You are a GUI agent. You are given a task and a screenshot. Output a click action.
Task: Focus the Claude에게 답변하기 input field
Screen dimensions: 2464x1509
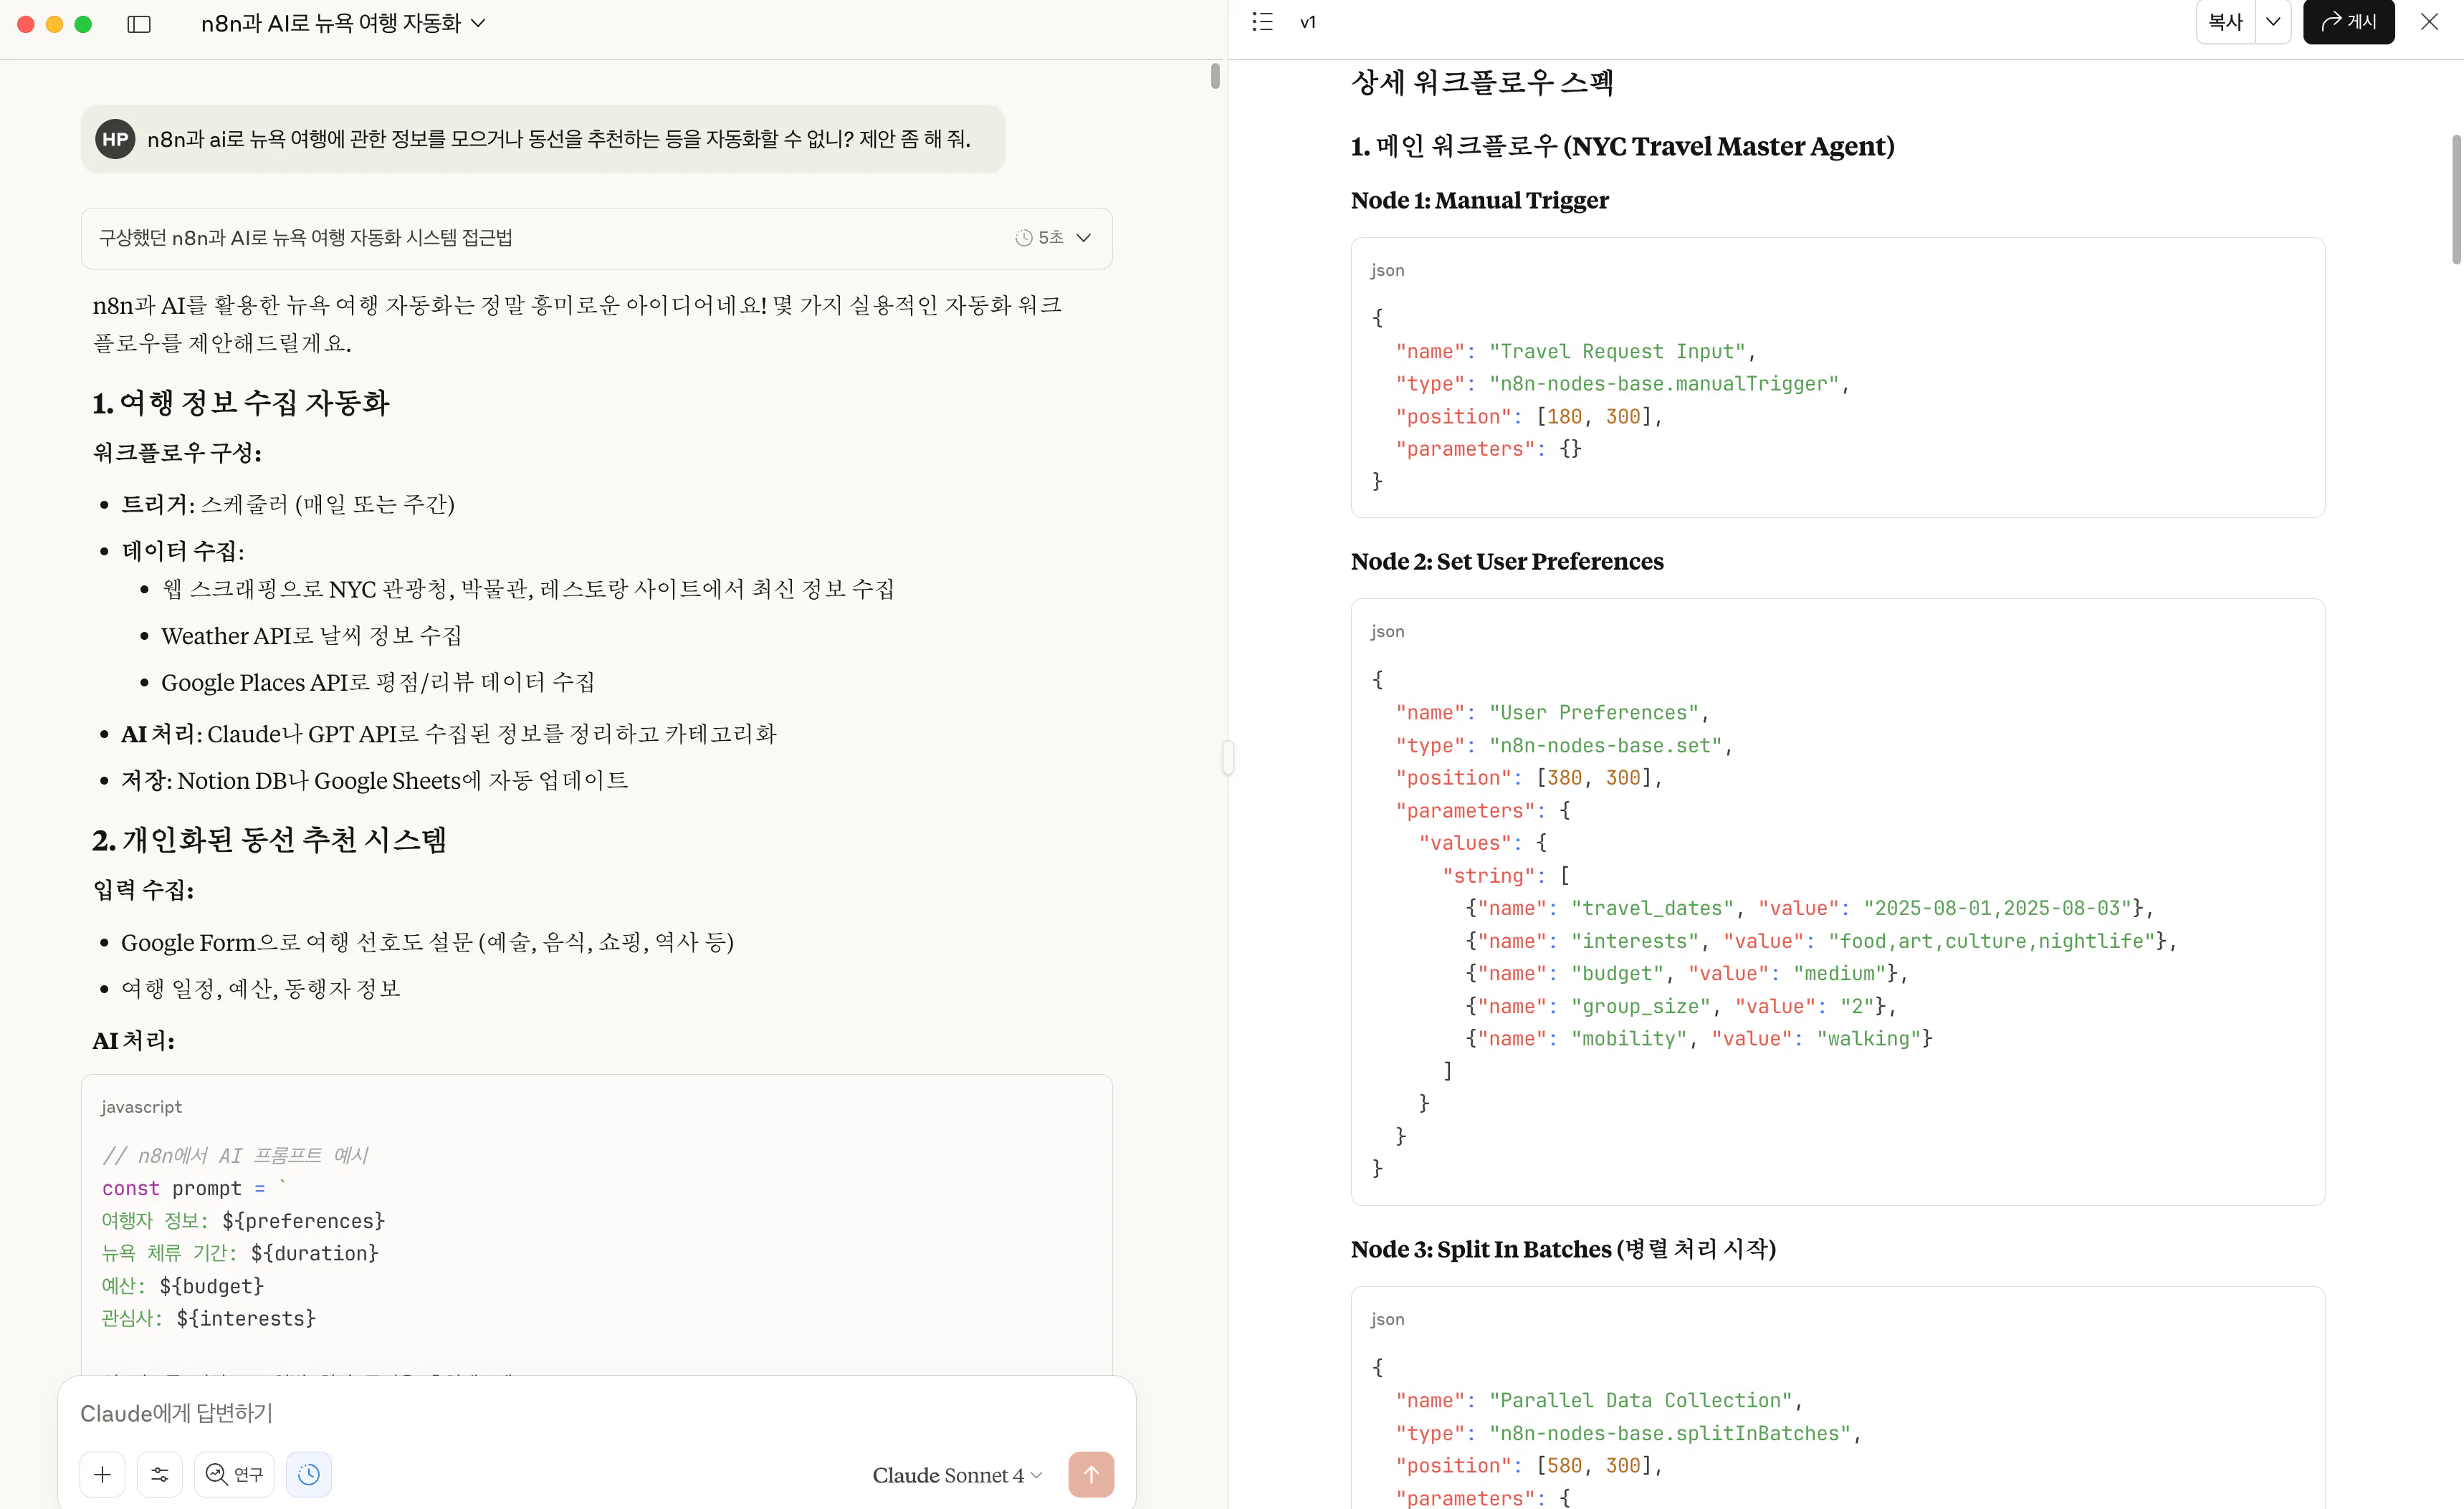[596, 1413]
